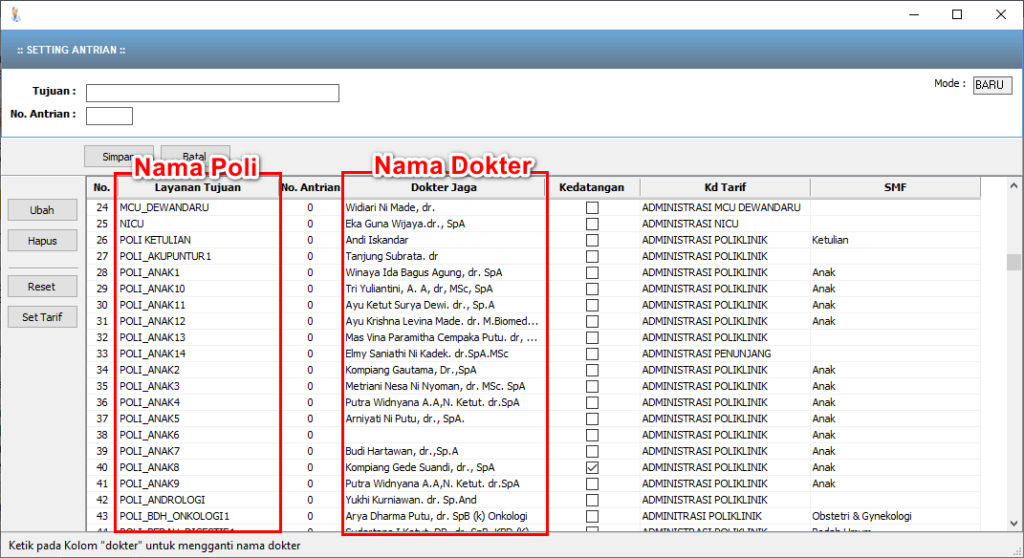
Task: Click the SMF column header
Action: 894,187
